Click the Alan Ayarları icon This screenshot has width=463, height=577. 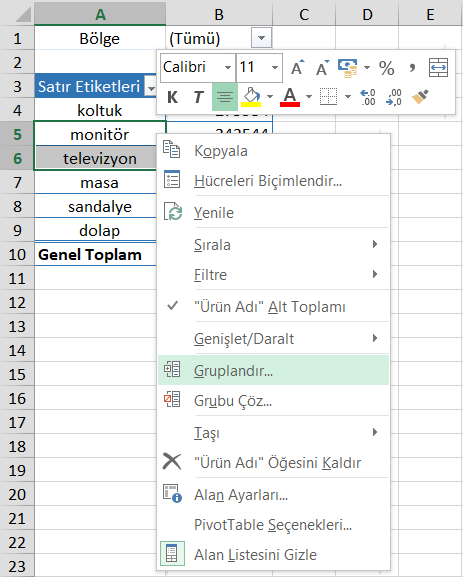coord(172,493)
